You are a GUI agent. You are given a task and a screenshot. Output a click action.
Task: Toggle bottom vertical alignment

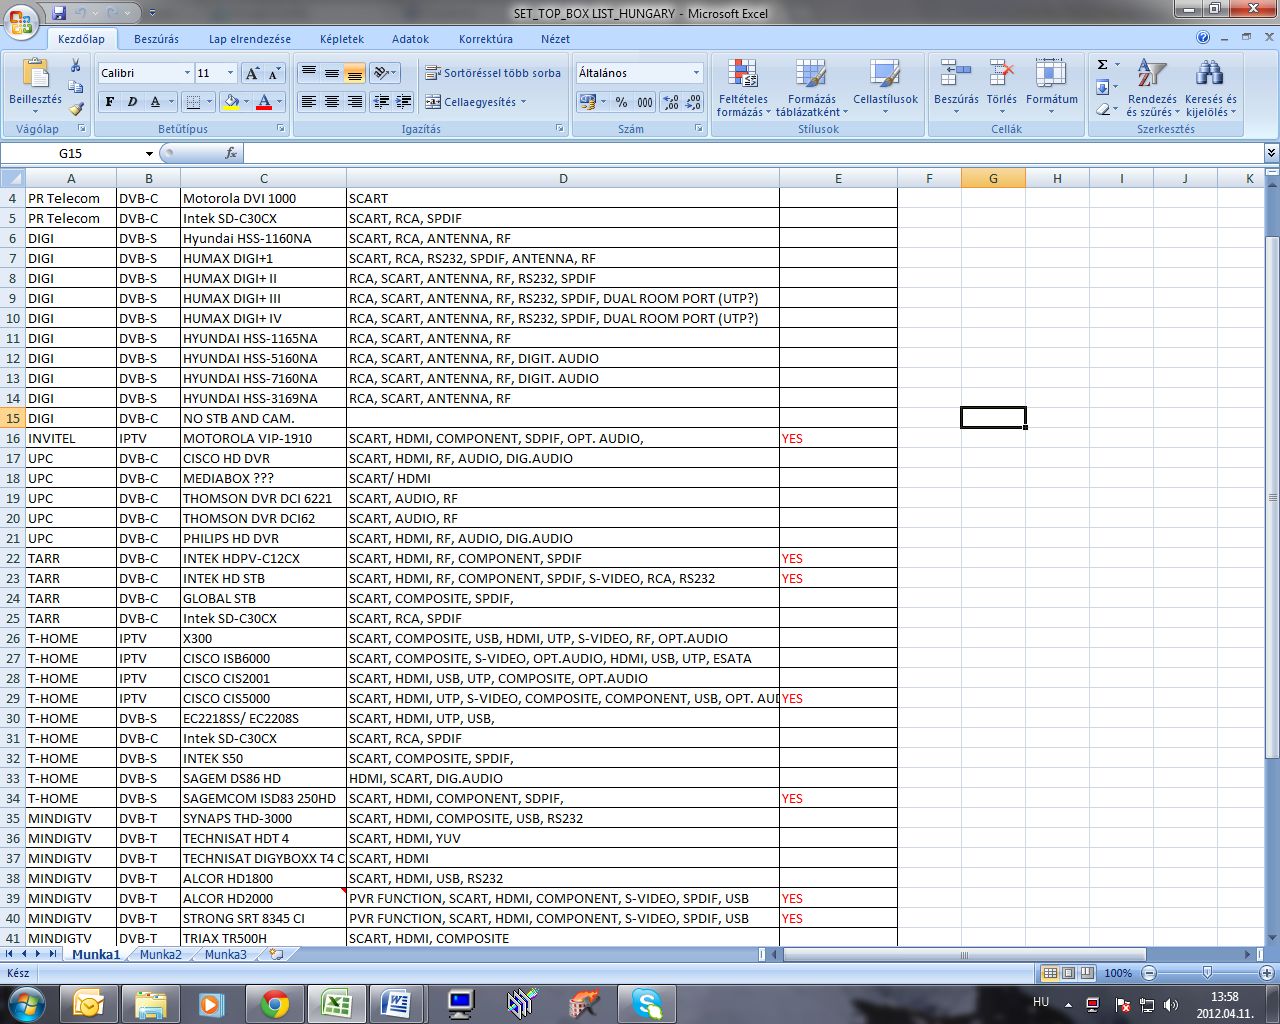pyautogui.click(x=354, y=73)
